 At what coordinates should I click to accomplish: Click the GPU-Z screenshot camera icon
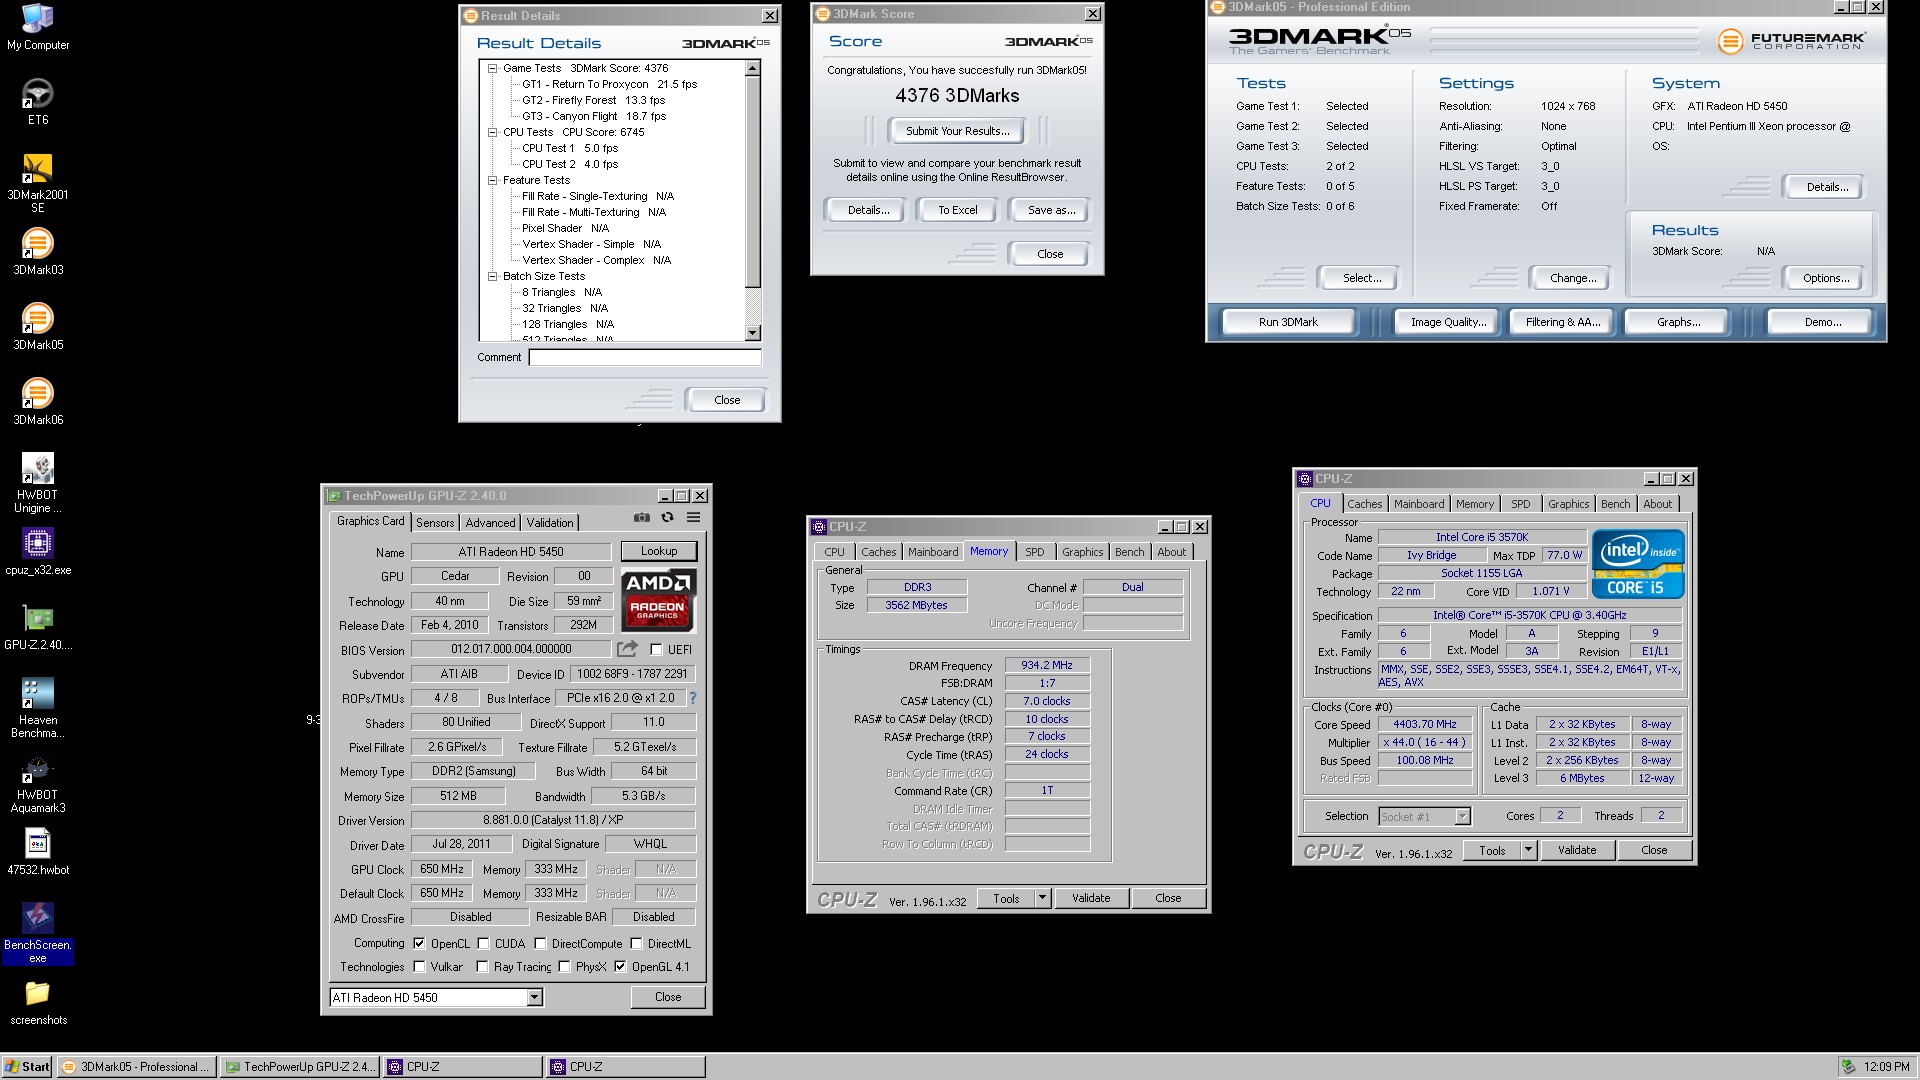pyautogui.click(x=642, y=518)
